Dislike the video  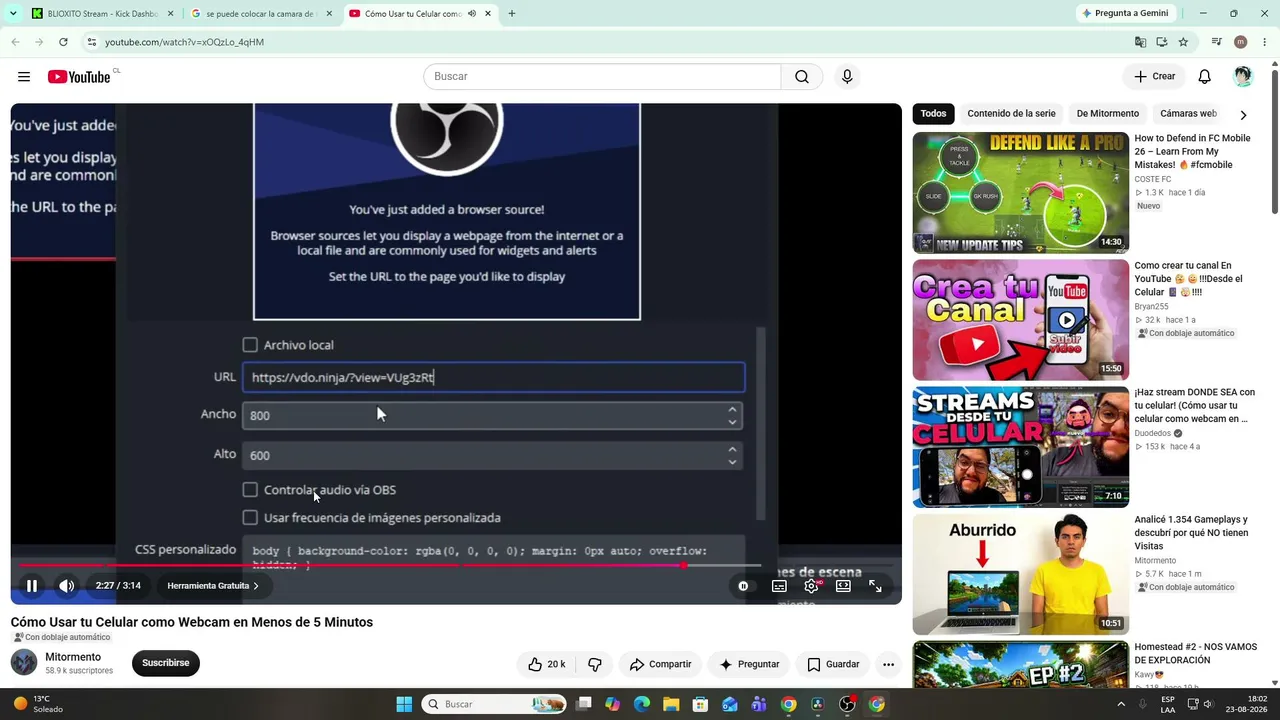coord(595,664)
